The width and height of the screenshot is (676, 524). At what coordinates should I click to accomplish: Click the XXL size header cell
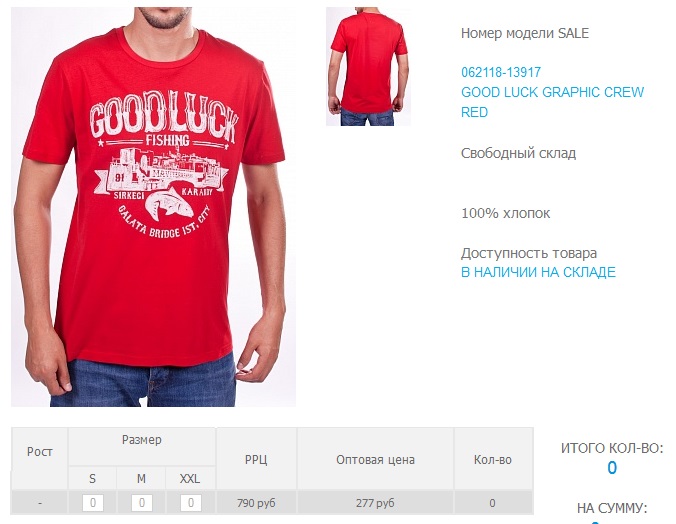(190, 478)
